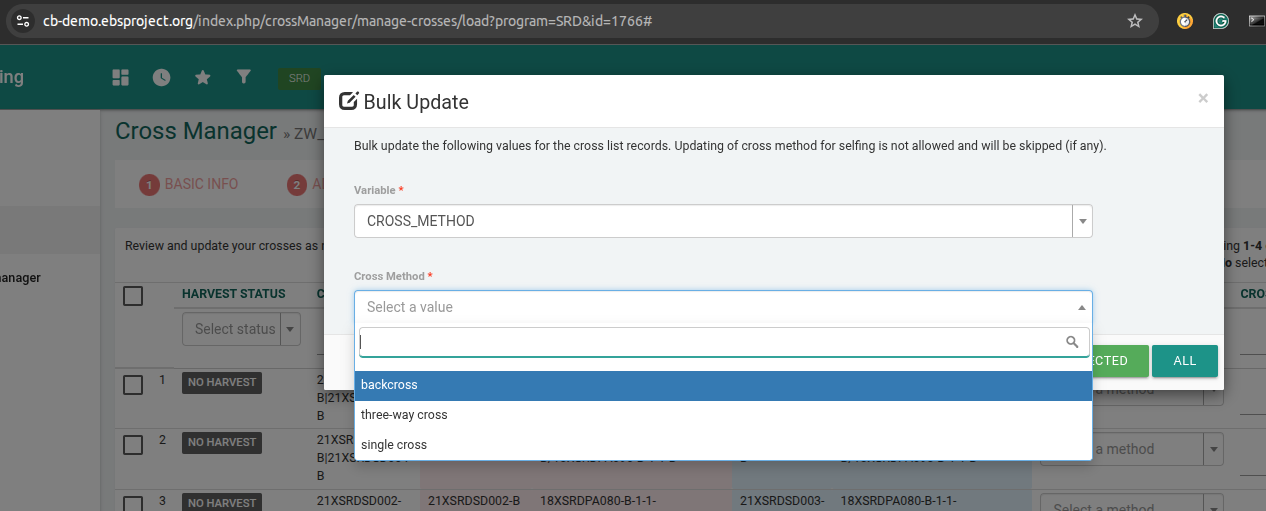Click the ALL button
The image size is (1266, 511).
[1184, 361]
